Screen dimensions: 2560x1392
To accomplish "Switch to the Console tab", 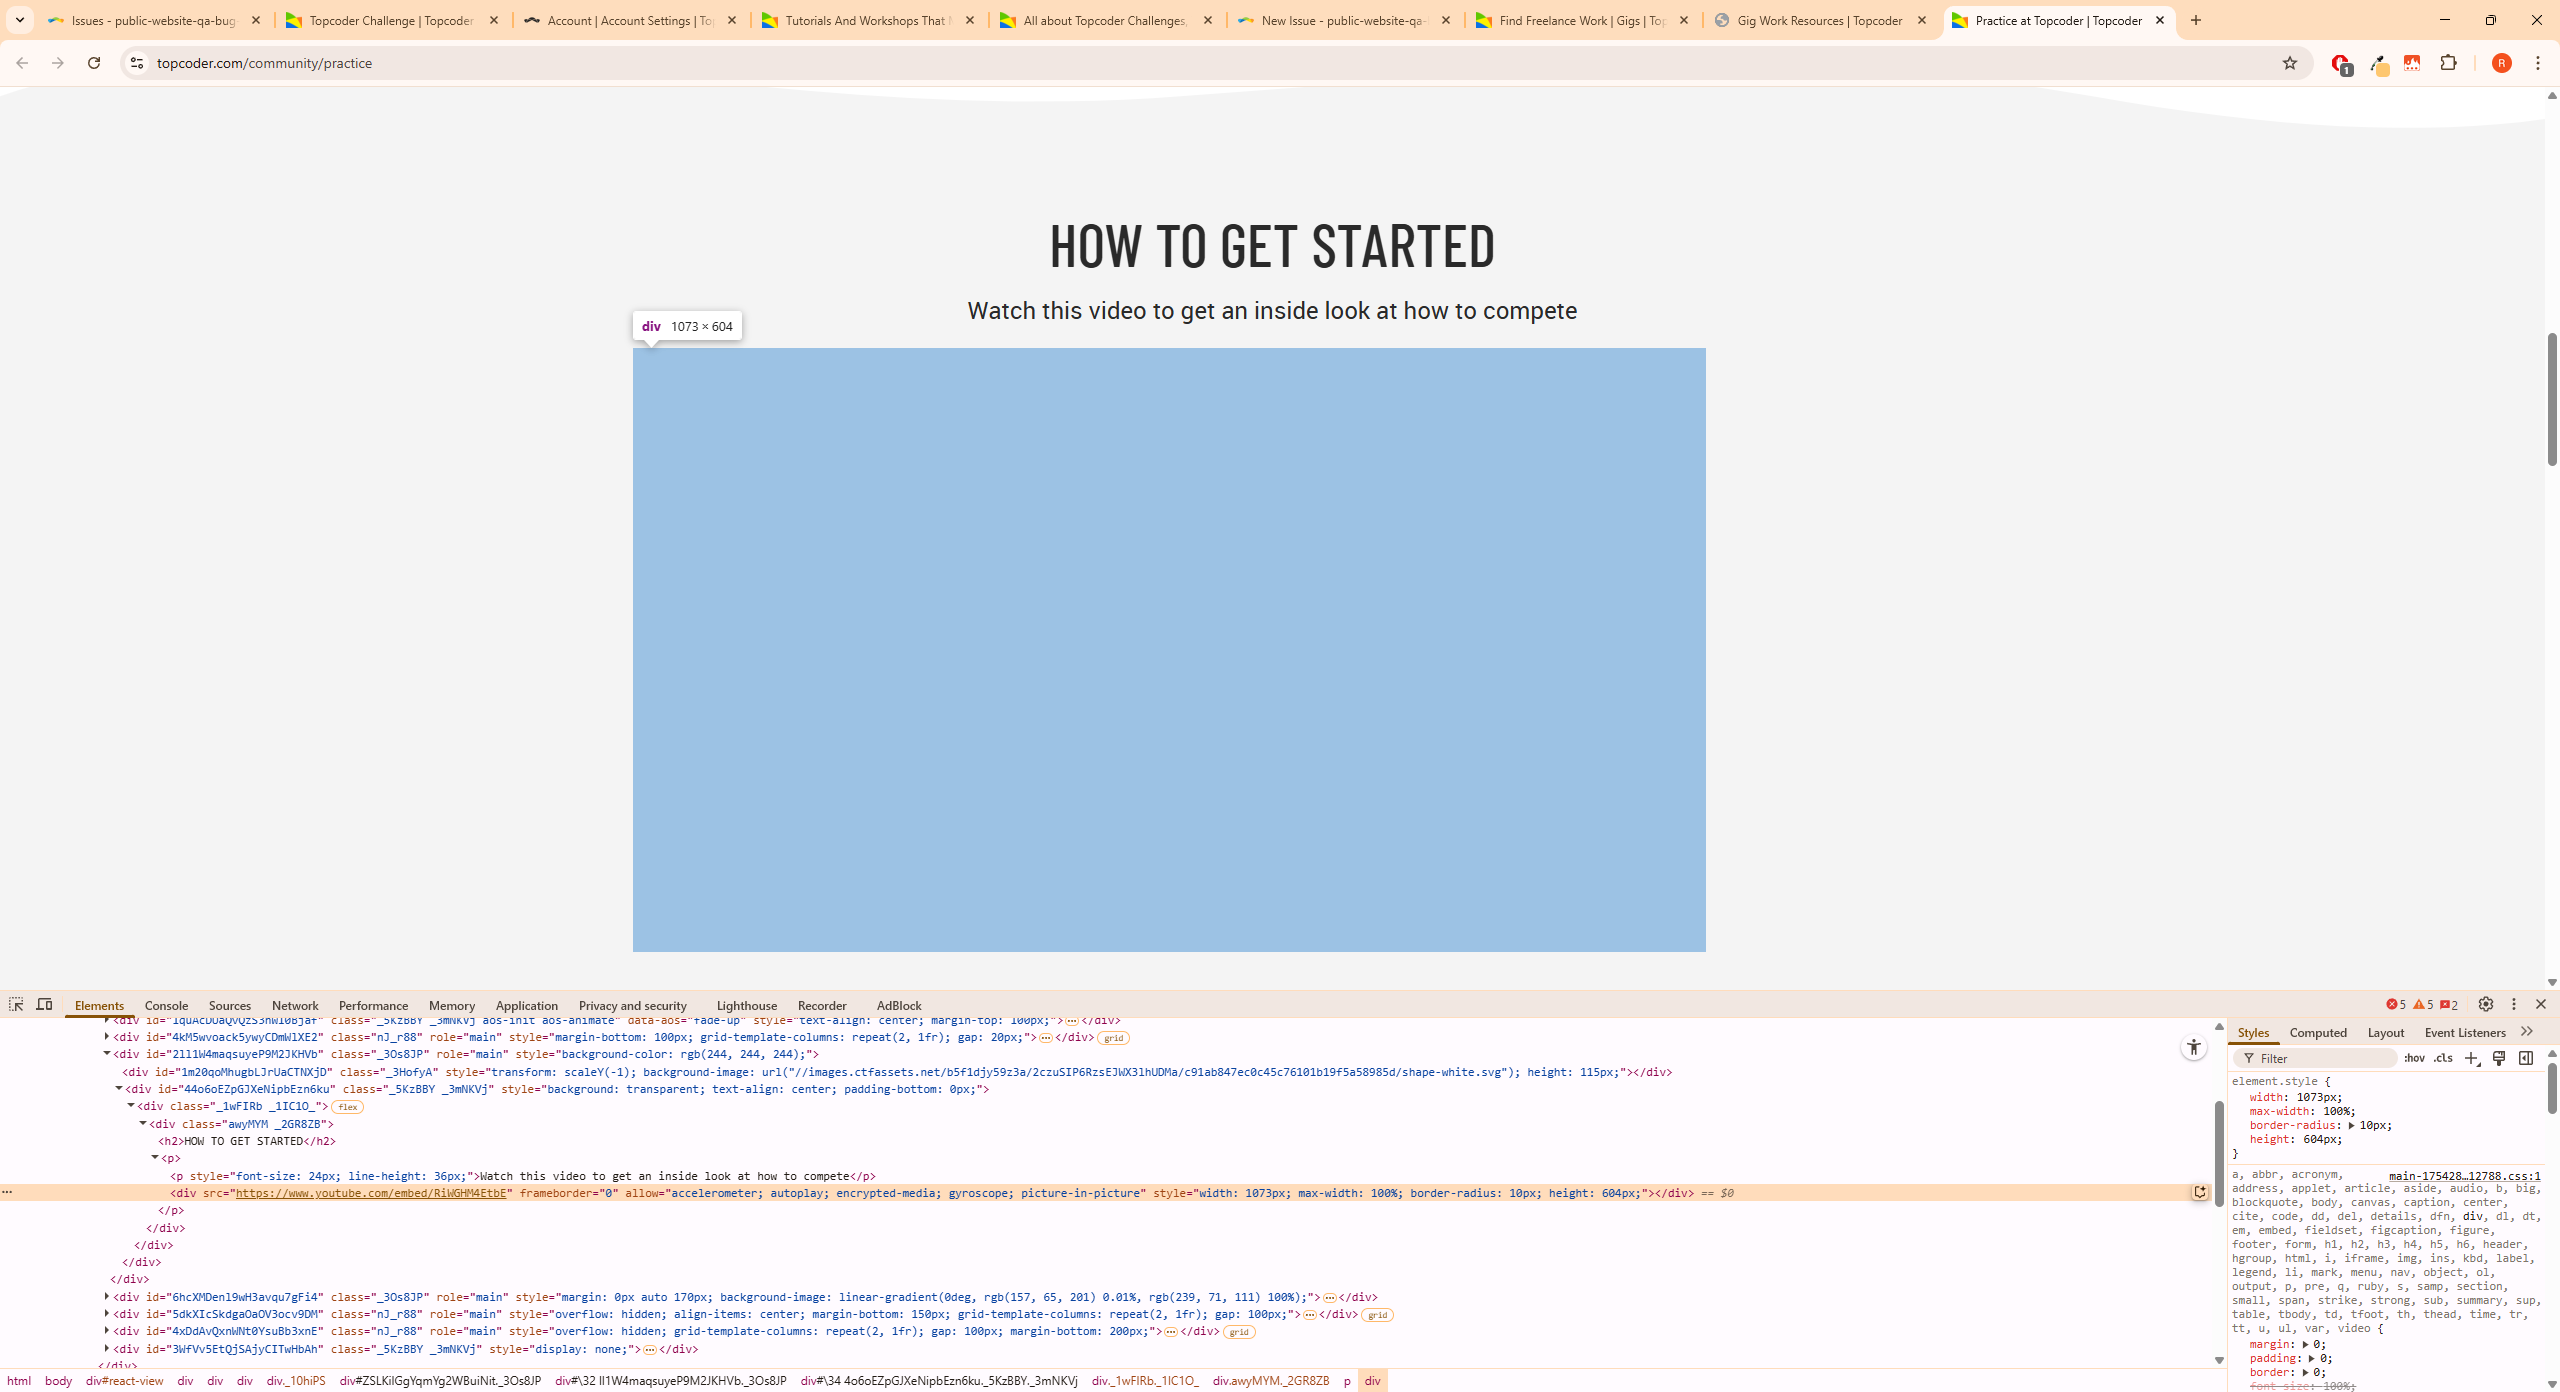I will tap(166, 1006).
